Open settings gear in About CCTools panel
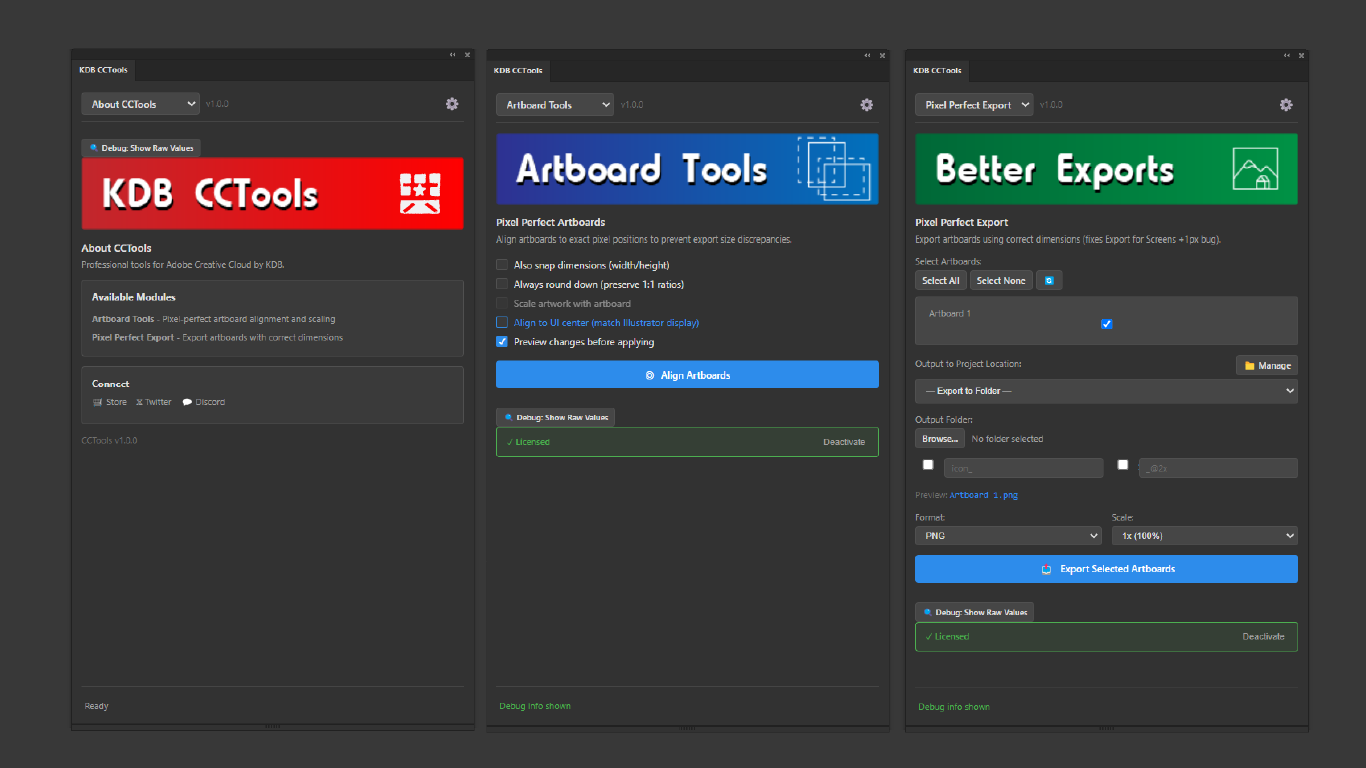This screenshot has width=1366, height=768. coord(452,104)
